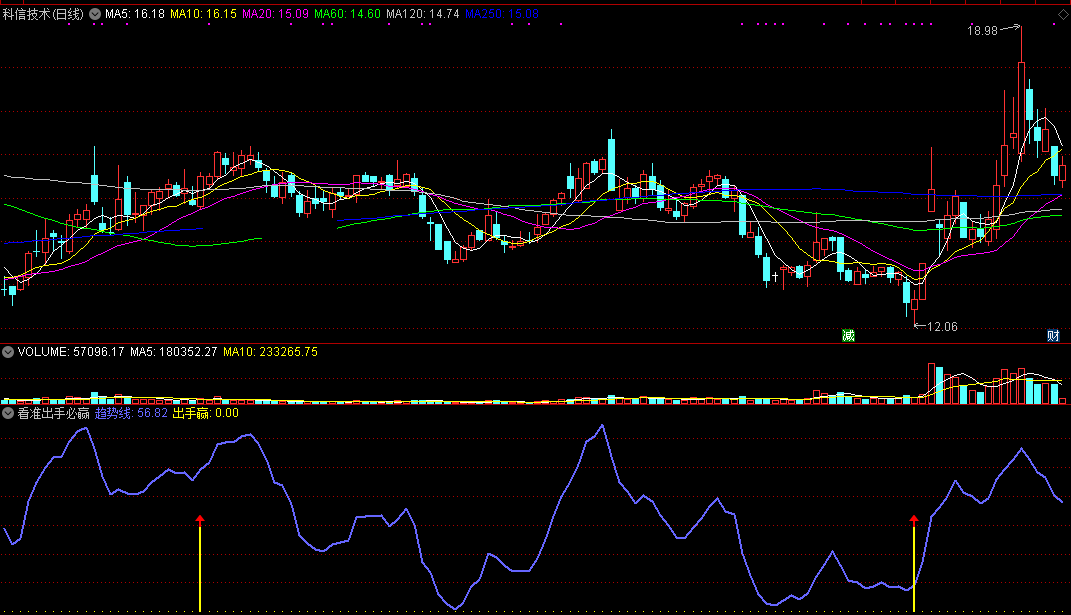
Task: Click the MA10: 16.15 label
Action: [x=204, y=14]
